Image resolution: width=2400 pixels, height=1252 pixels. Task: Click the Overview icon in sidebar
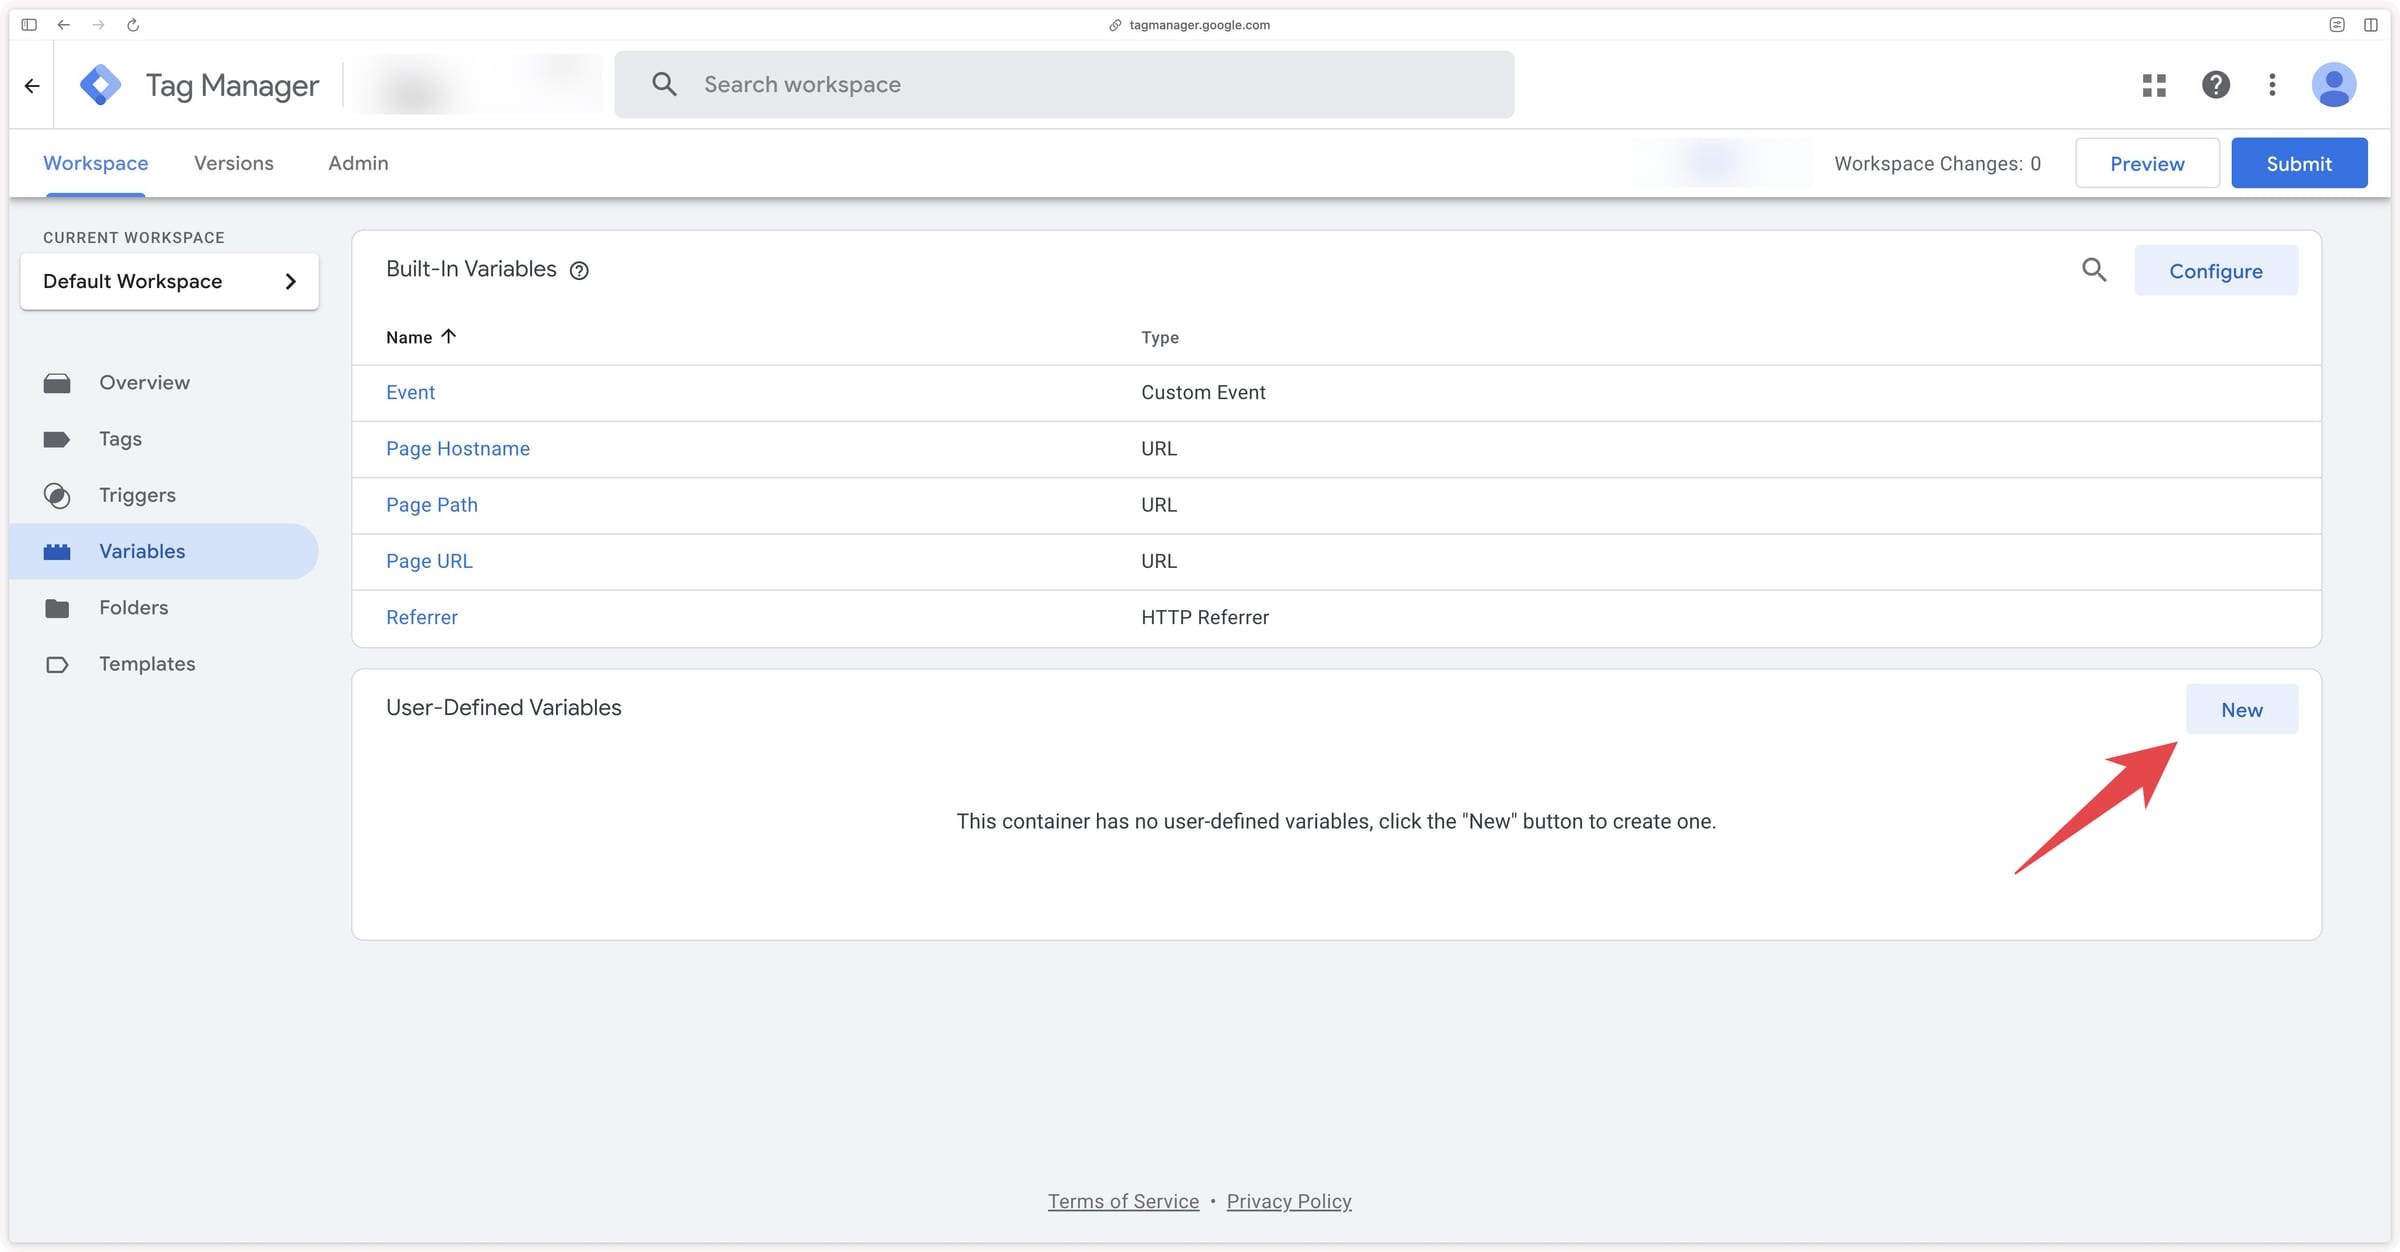pos(57,383)
